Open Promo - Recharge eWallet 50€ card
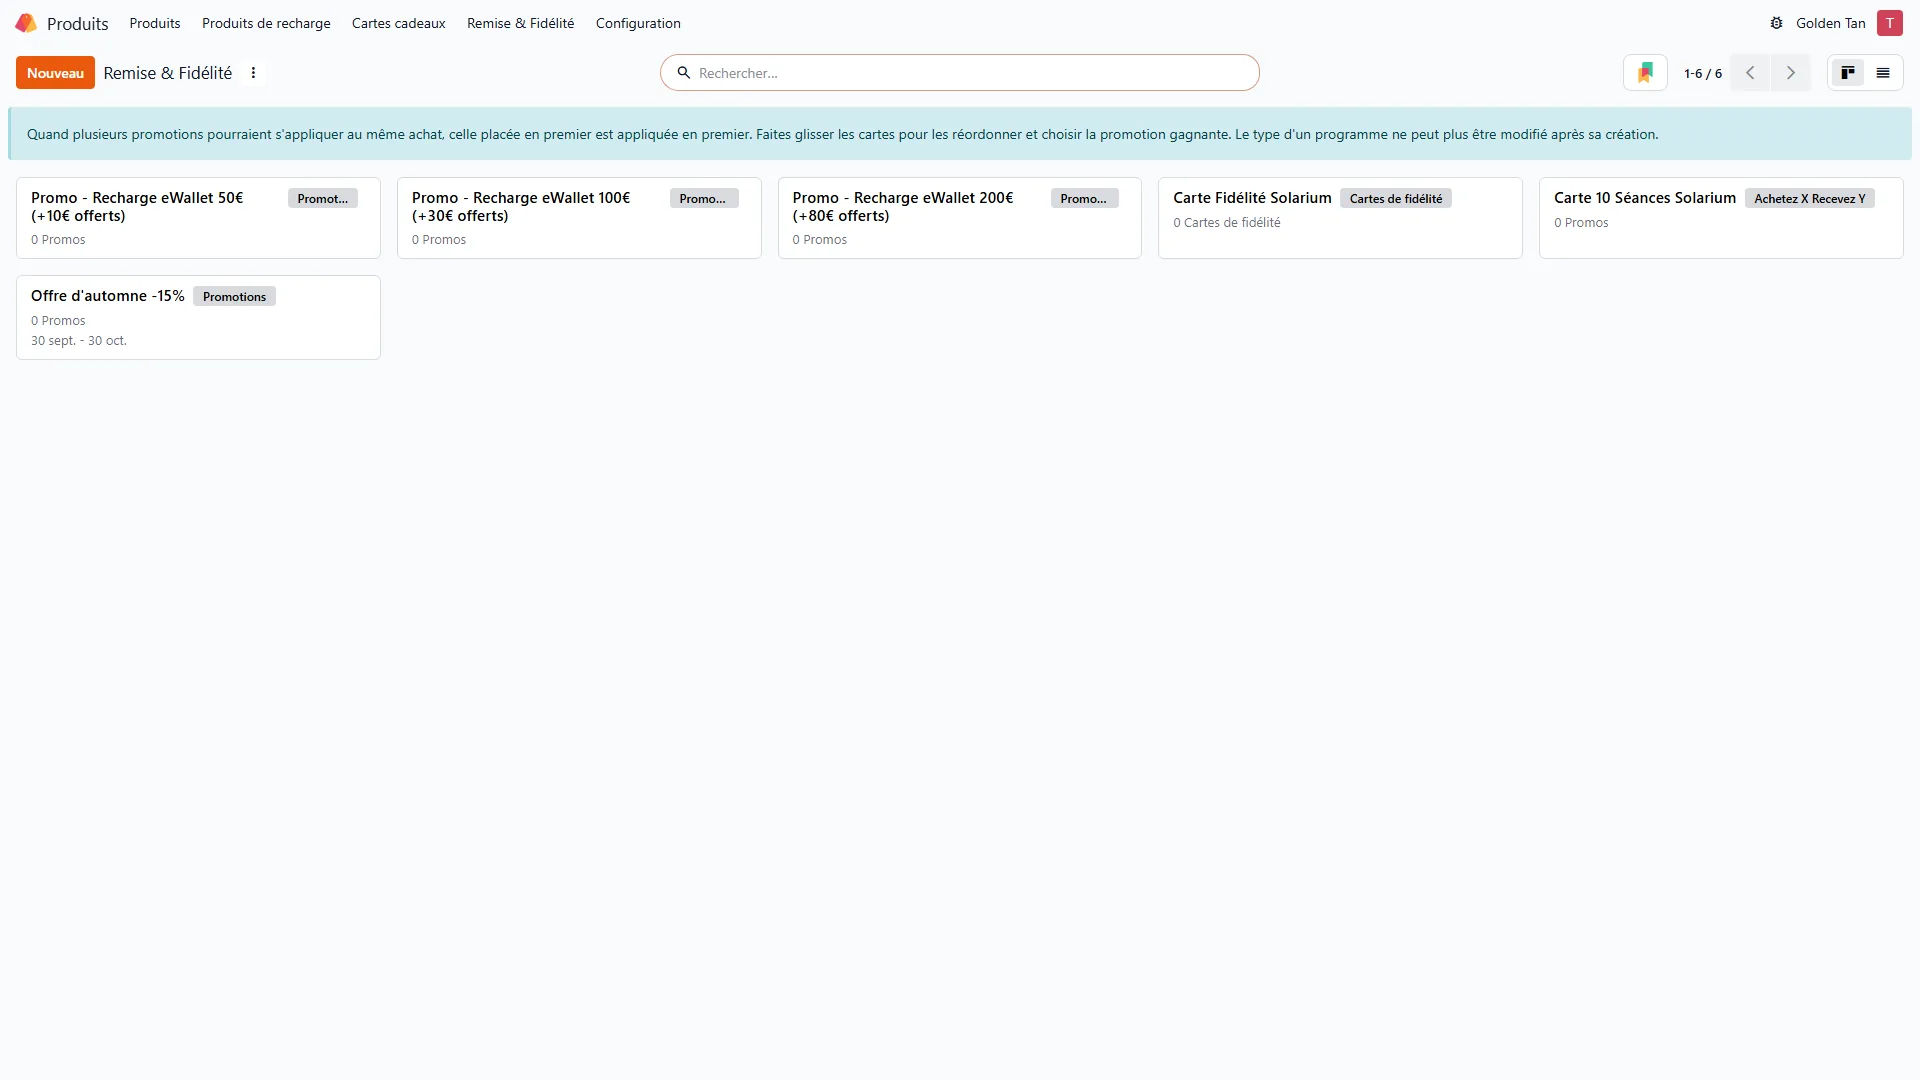This screenshot has height=1080, width=1920. click(198, 218)
